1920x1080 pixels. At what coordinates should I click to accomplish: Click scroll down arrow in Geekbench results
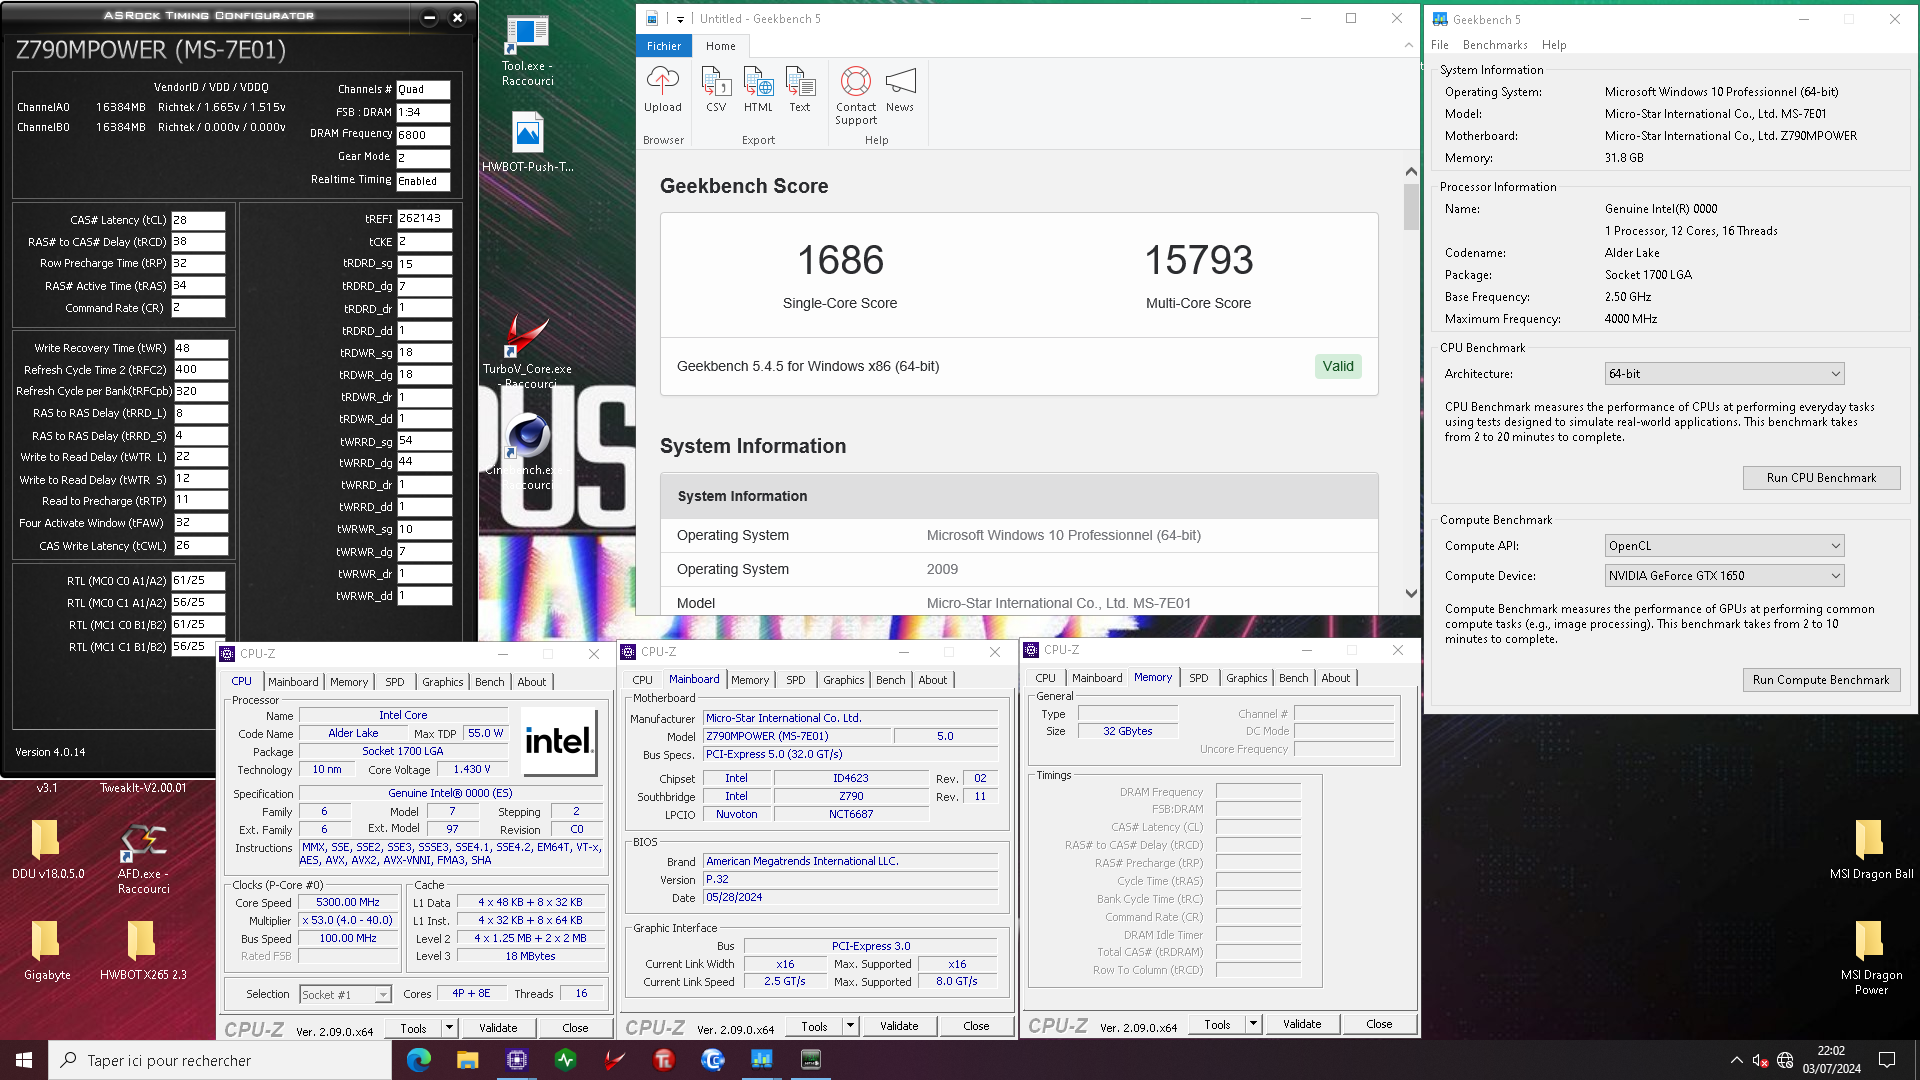tap(1411, 594)
